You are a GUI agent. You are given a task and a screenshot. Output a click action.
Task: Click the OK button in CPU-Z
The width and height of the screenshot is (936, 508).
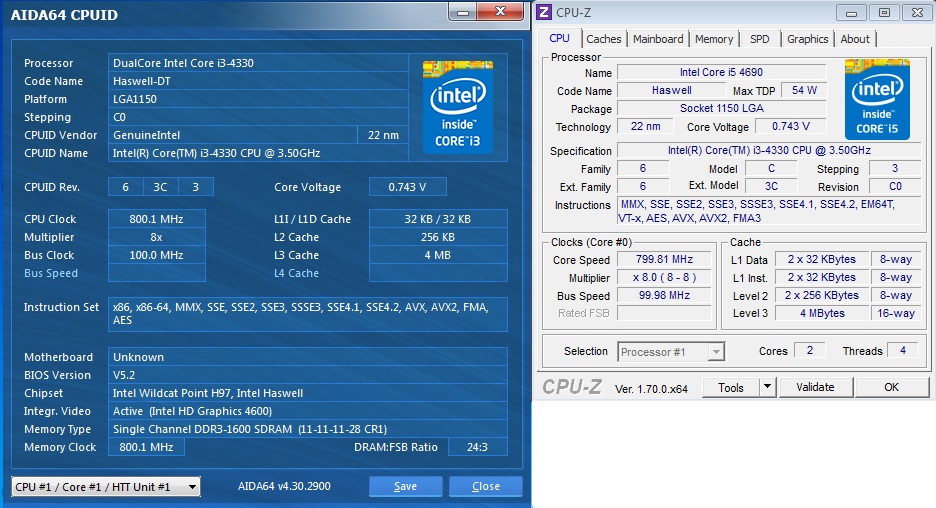pos(891,387)
